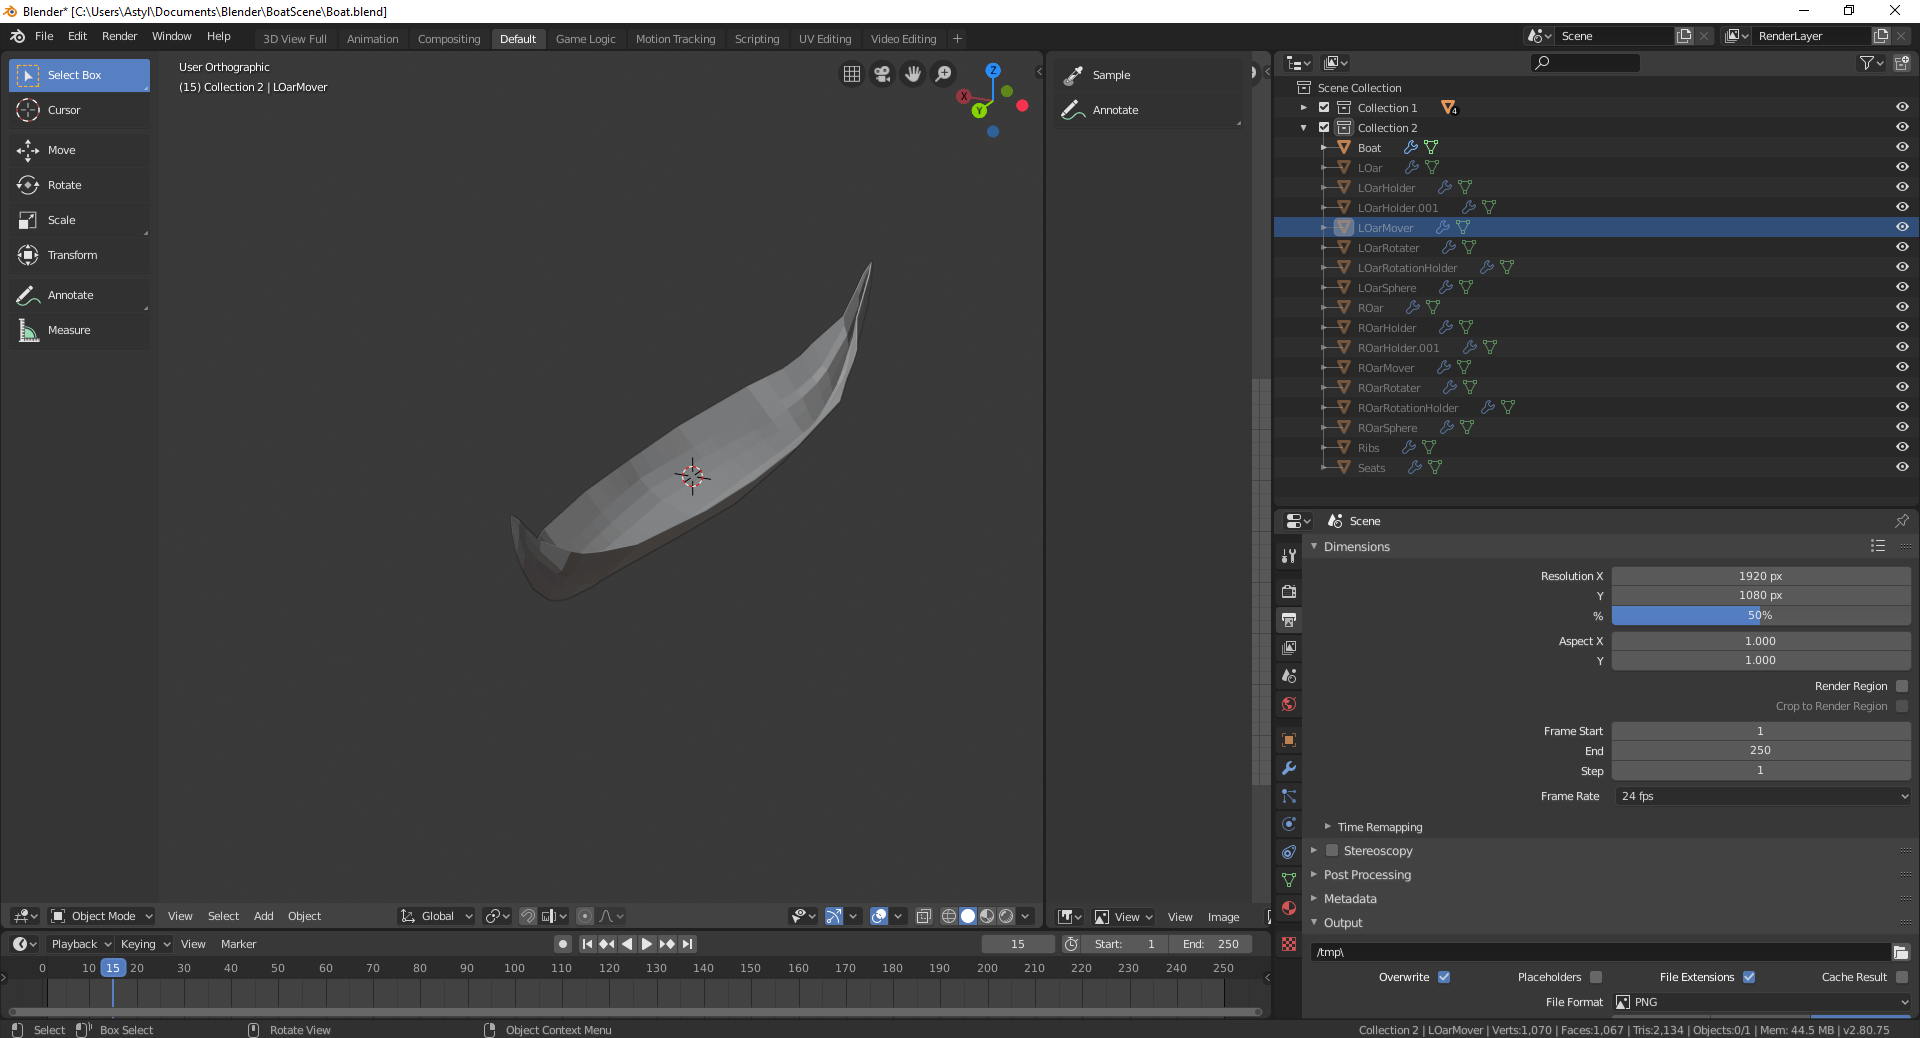Enable the Render Region checkbox
1920x1038 pixels.
(1902, 686)
